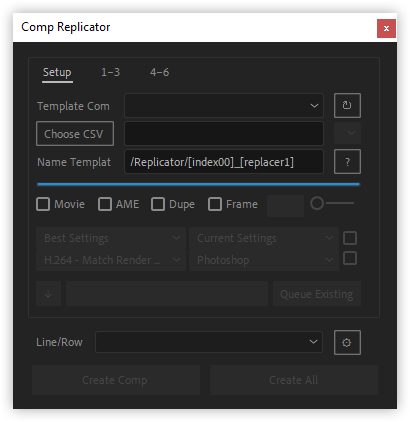Expand the Best Settings render dropdown

(x=111, y=238)
